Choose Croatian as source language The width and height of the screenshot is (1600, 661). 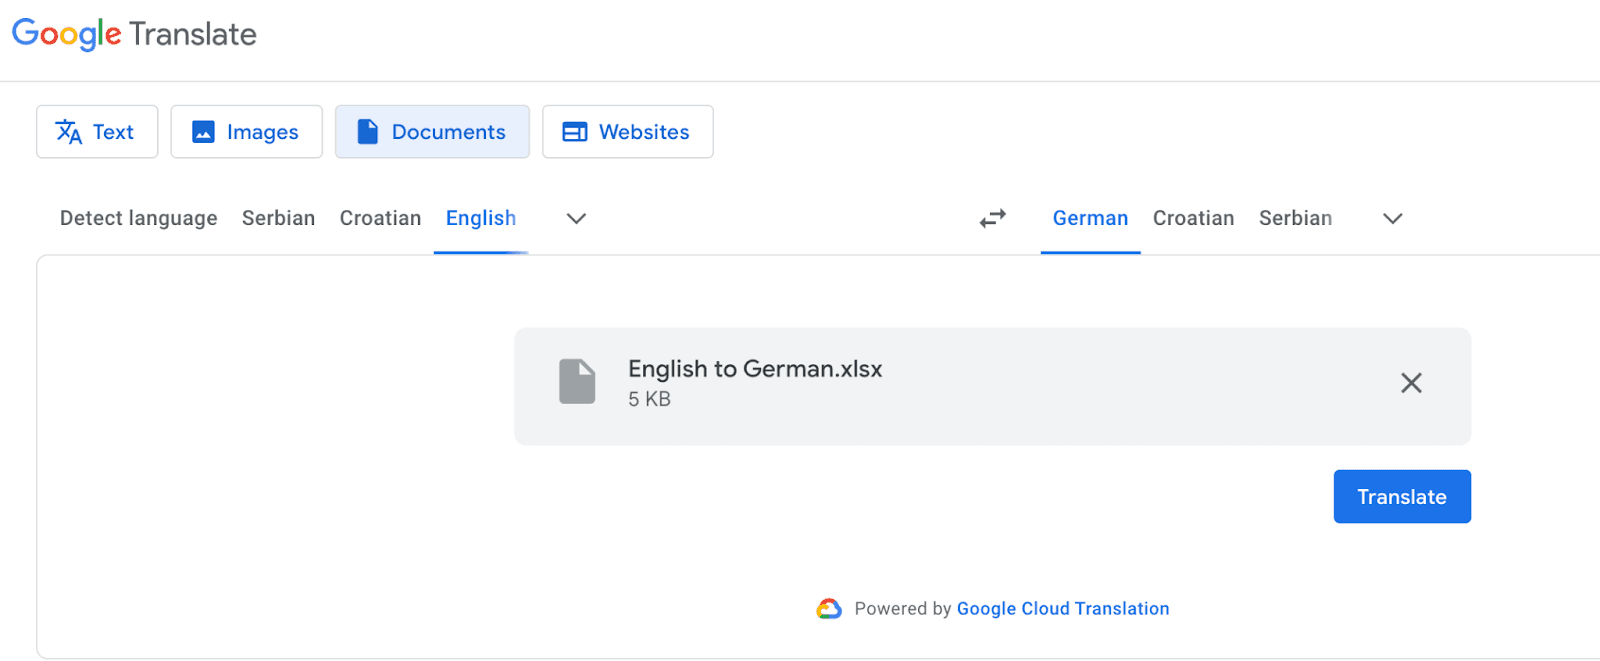(380, 218)
